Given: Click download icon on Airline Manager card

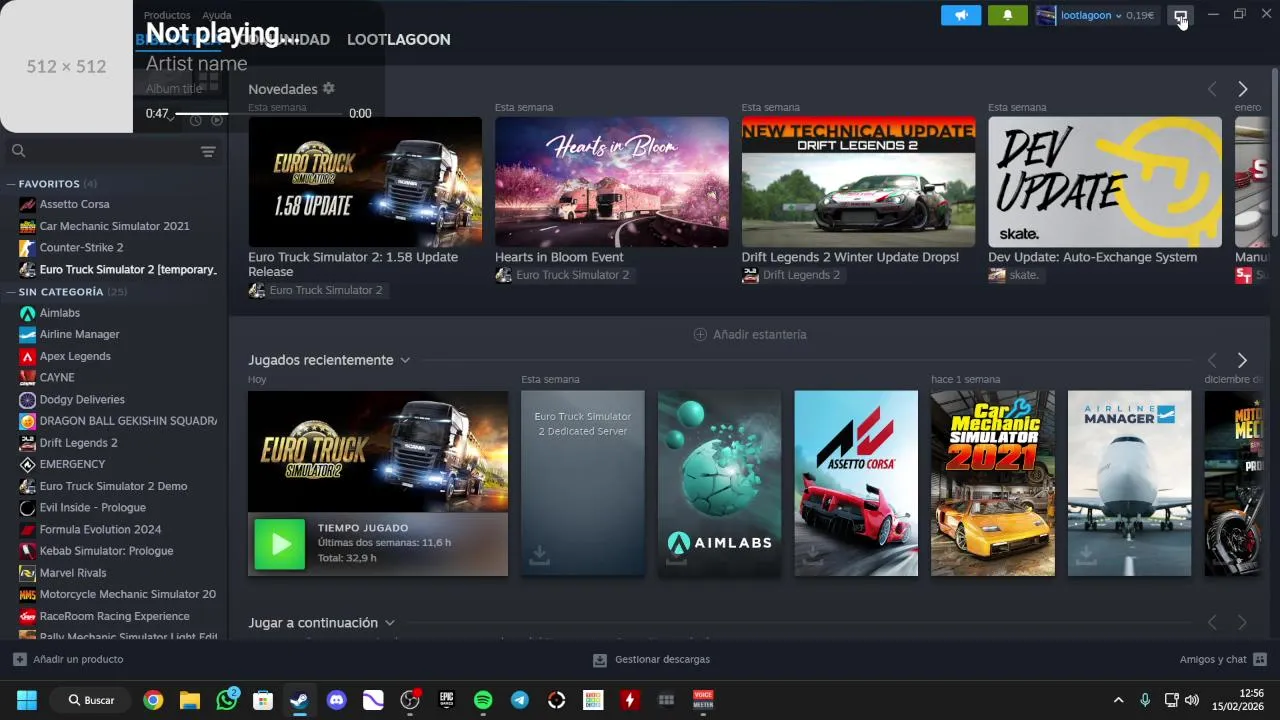Looking at the screenshot, I should pyautogui.click(x=1086, y=555).
